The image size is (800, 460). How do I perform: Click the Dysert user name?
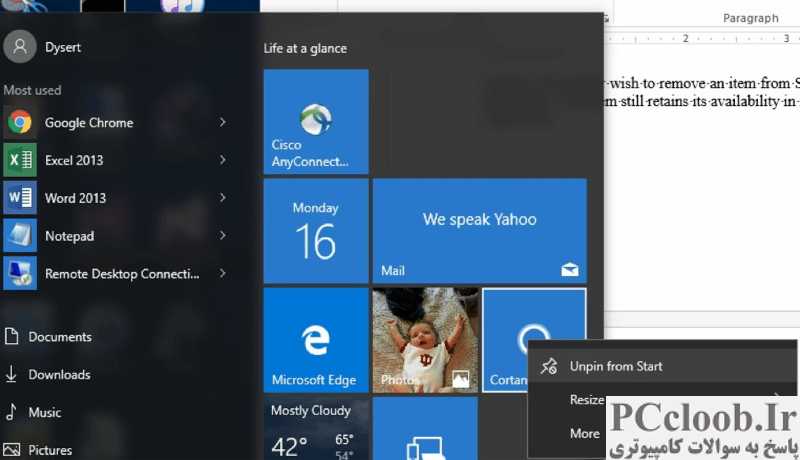pyautogui.click(x=63, y=47)
